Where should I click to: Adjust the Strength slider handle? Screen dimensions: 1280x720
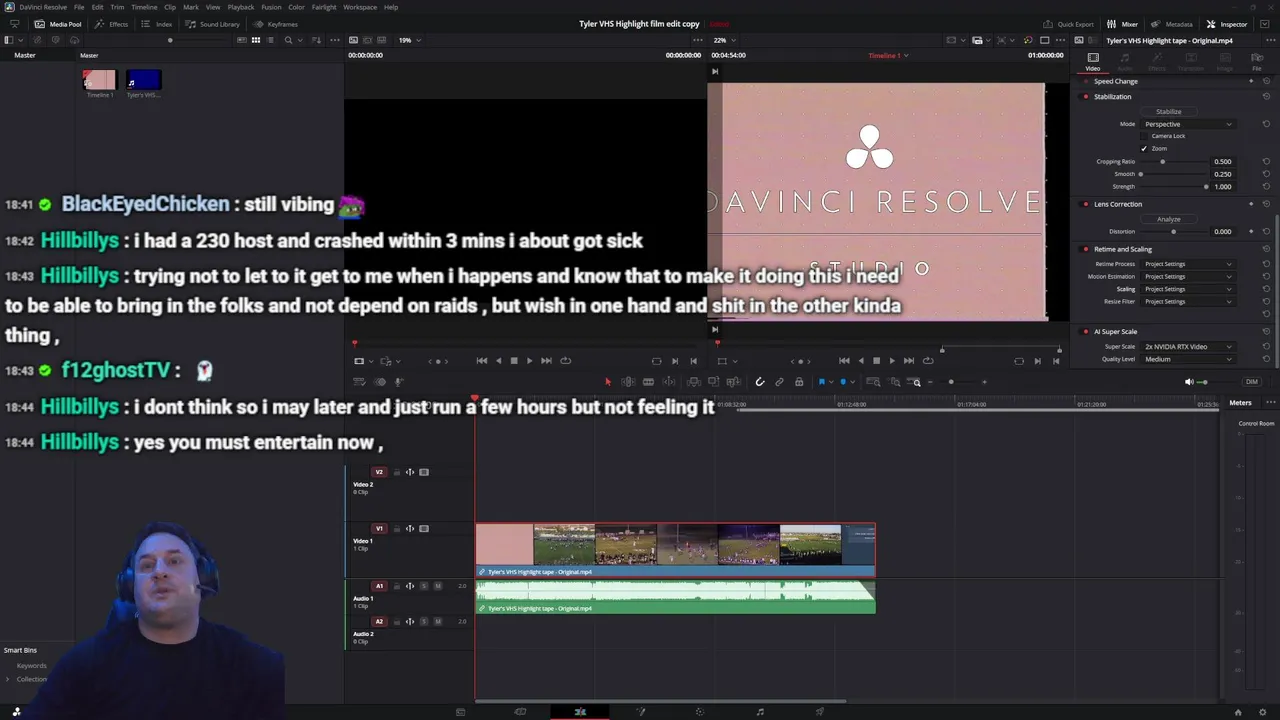pos(1206,187)
